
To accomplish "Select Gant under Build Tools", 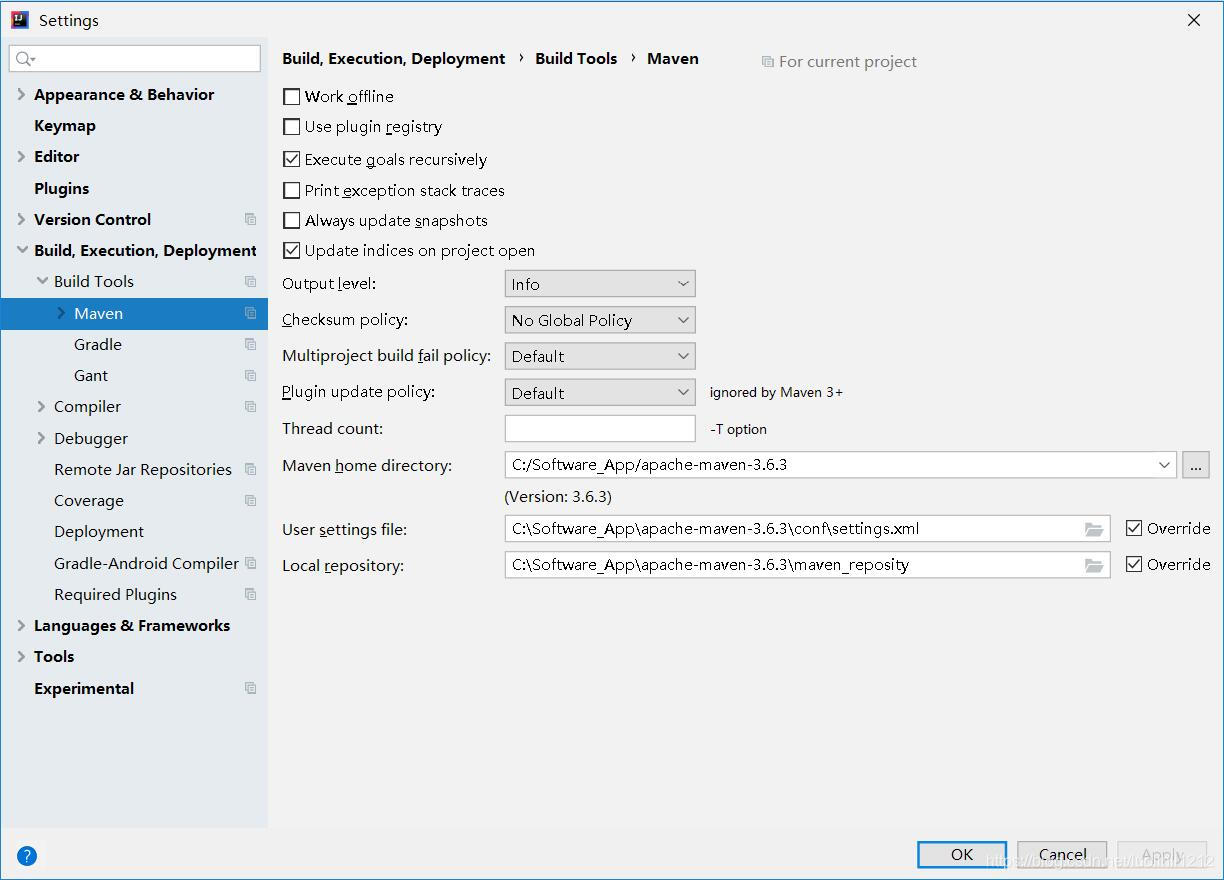I will click(91, 375).
